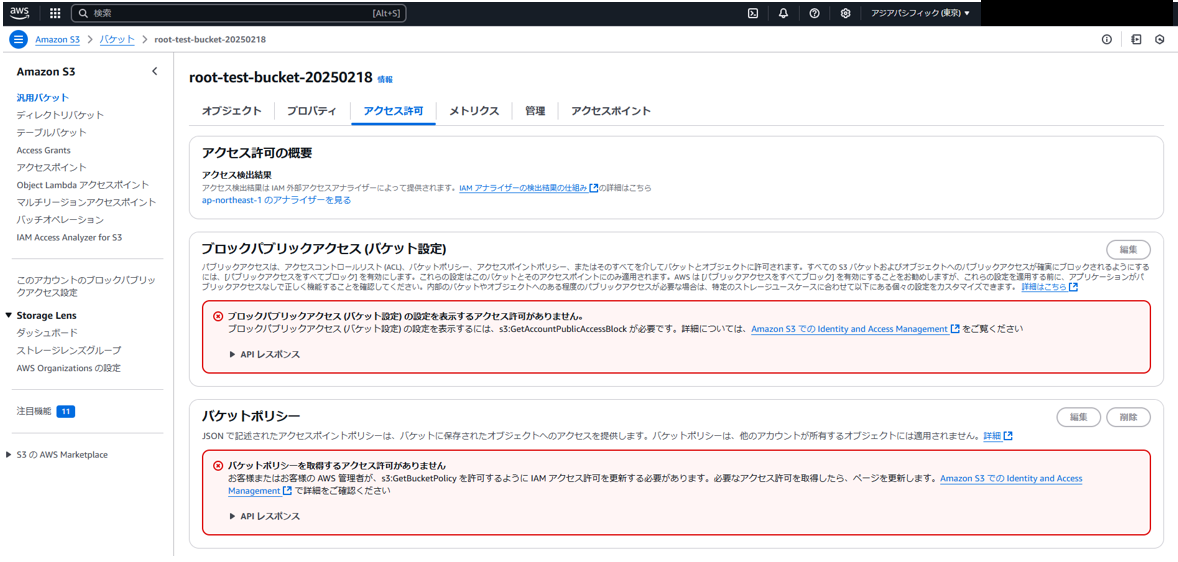Open バッチオペレーション in sidebar
The height and width of the screenshot is (562, 1178).
click(x=60, y=219)
